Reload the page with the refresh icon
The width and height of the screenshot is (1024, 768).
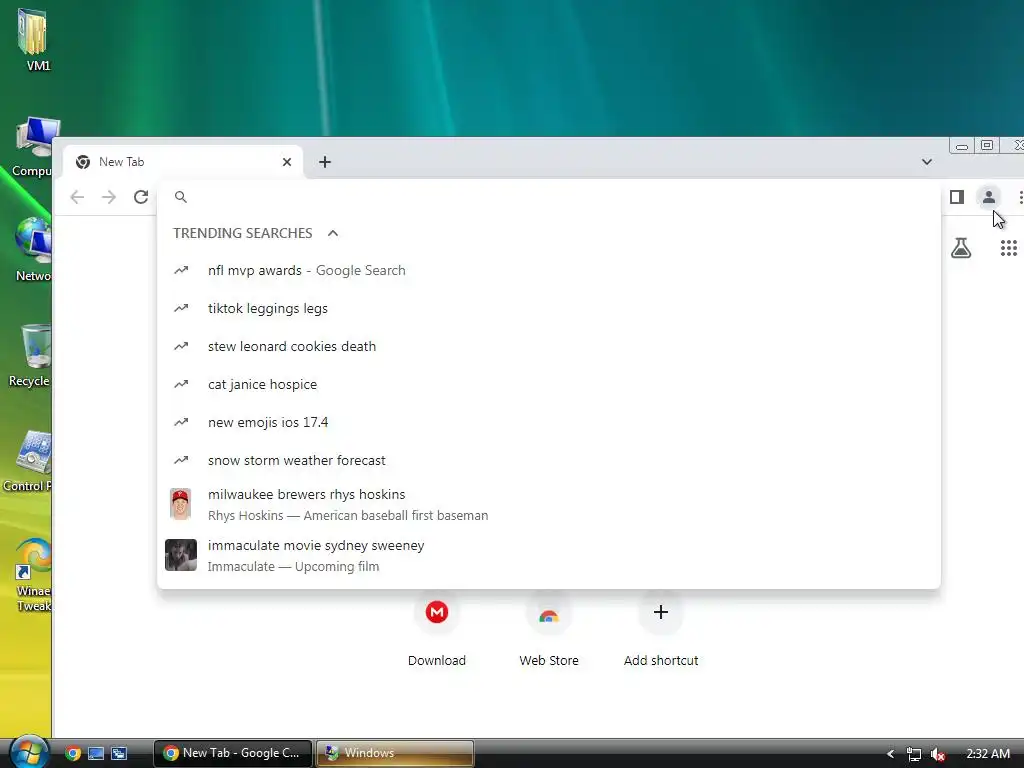tap(141, 197)
